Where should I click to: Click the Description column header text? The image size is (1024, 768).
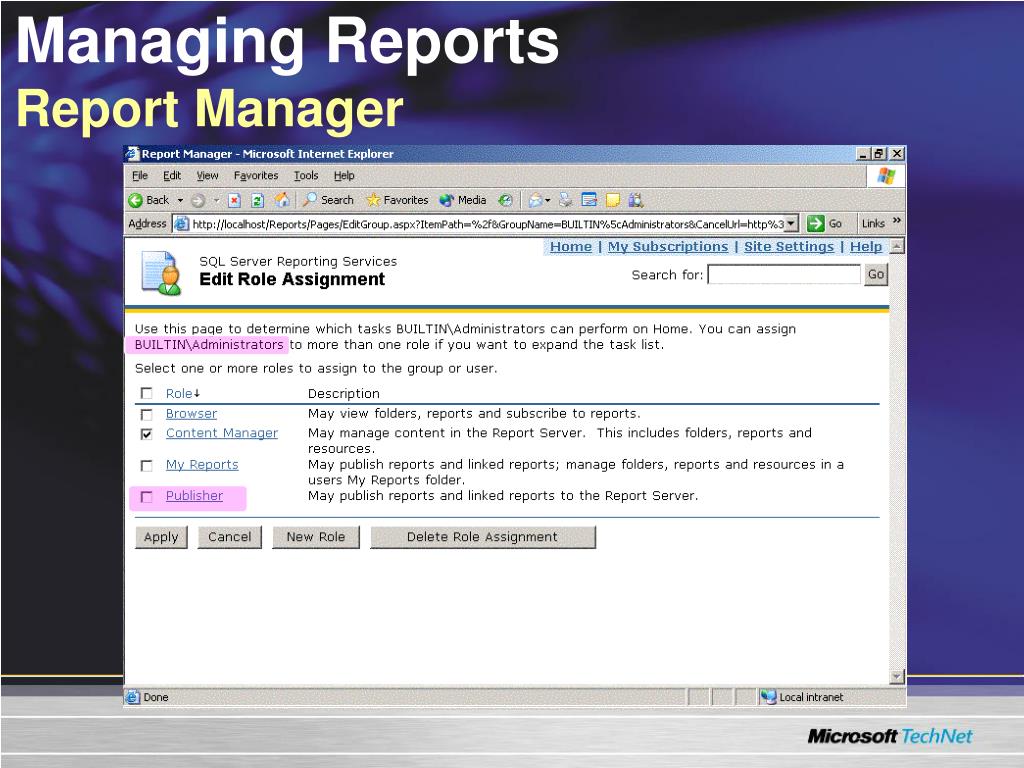344,393
